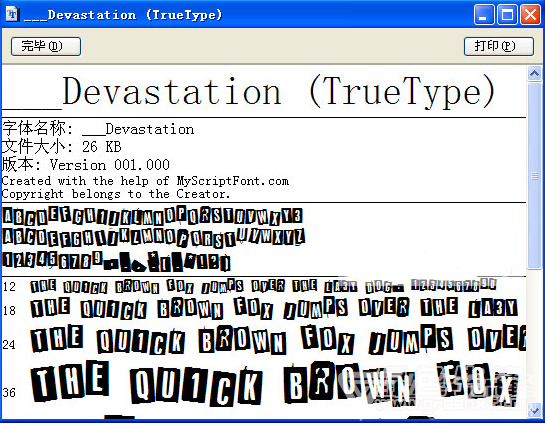
Task: Click the 打印(P) print button
Action: (x=499, y=46)
